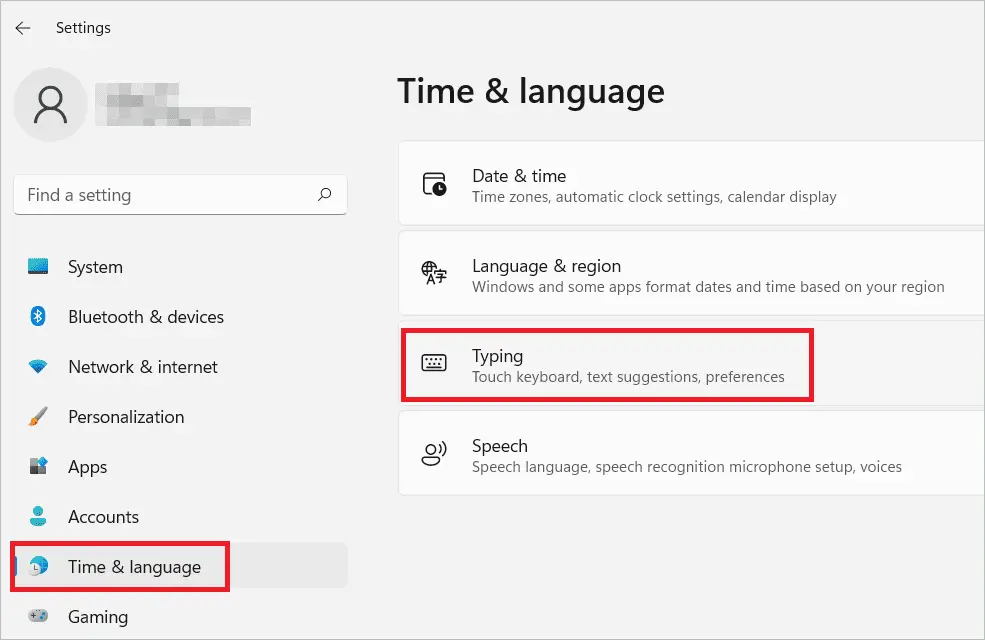Open Language & region settings
This screenshot has height=640, width=985.
650,272
